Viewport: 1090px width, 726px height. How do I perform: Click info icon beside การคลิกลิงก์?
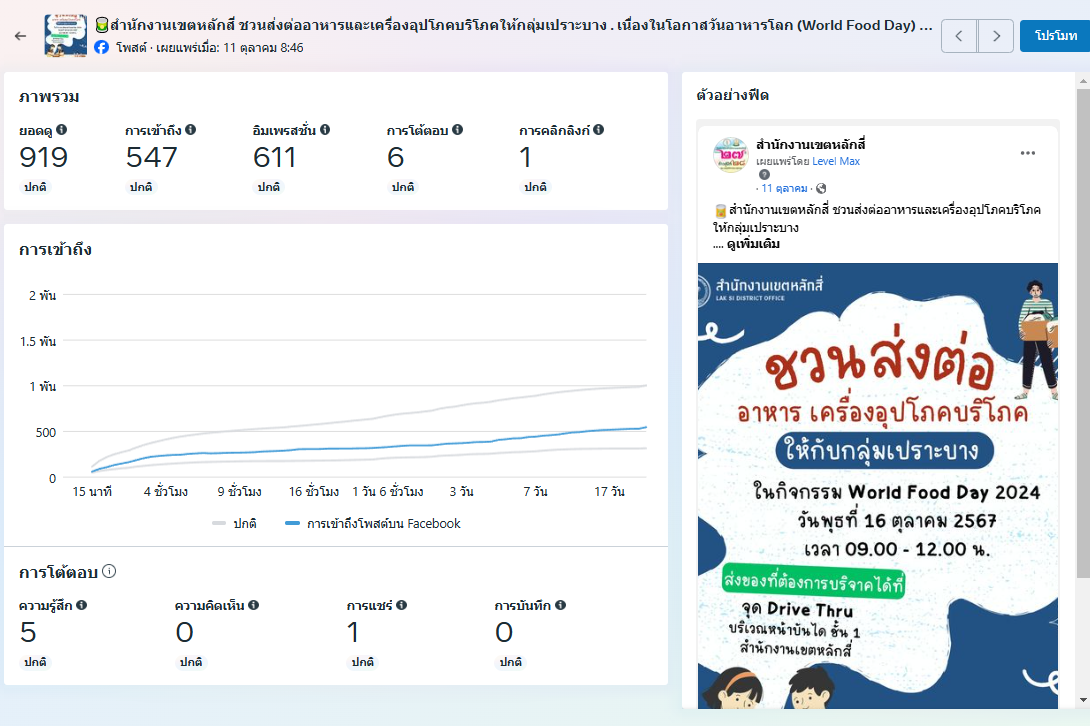(x=599, y=130)
